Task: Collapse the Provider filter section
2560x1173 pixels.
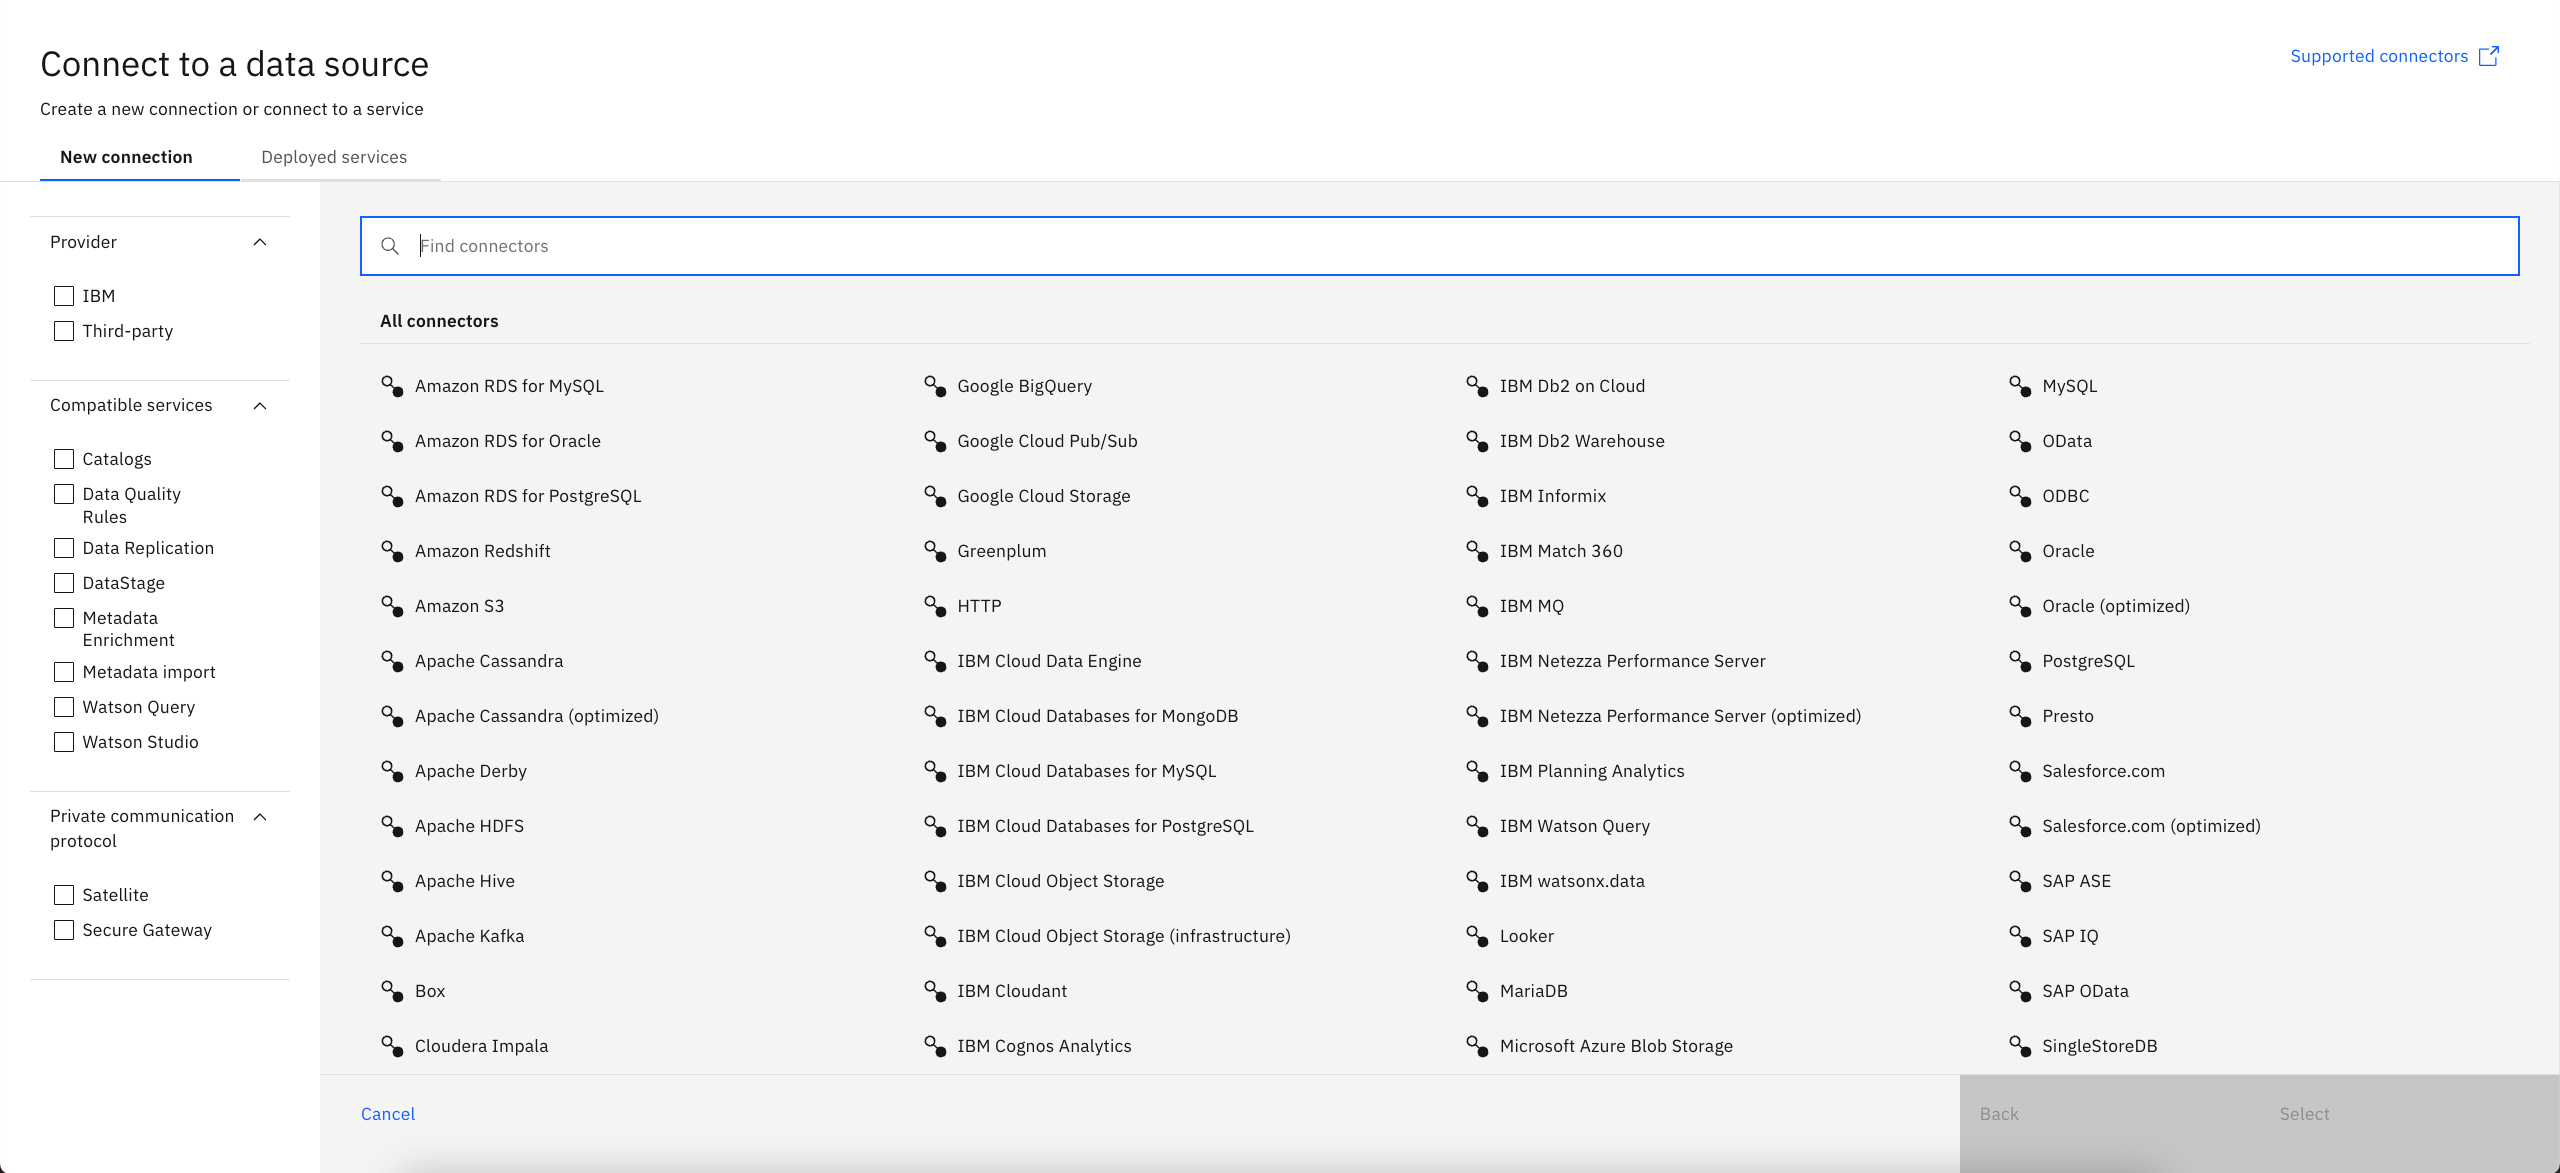Action: (x=261, y=242)
